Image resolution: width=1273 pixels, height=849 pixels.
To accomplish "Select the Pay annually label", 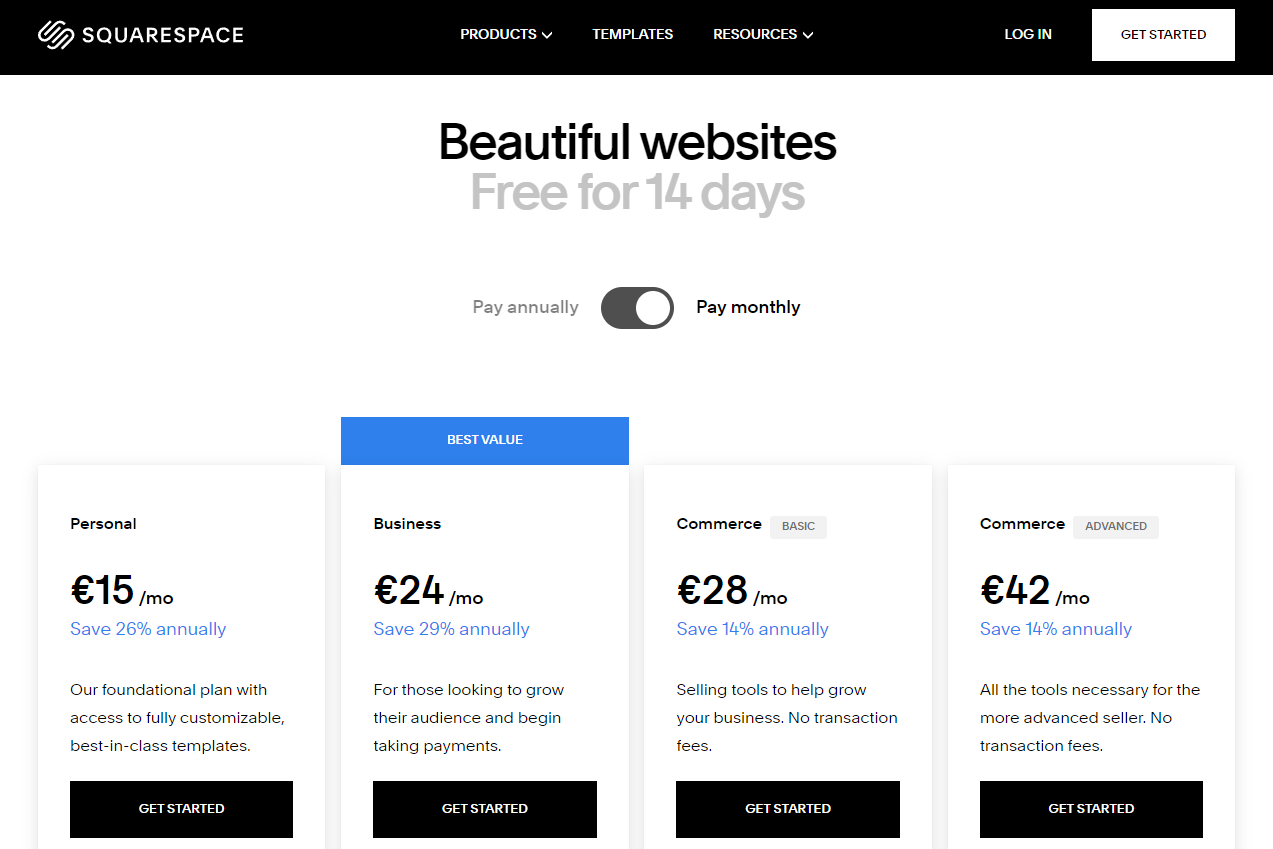I will coord(525,307).
